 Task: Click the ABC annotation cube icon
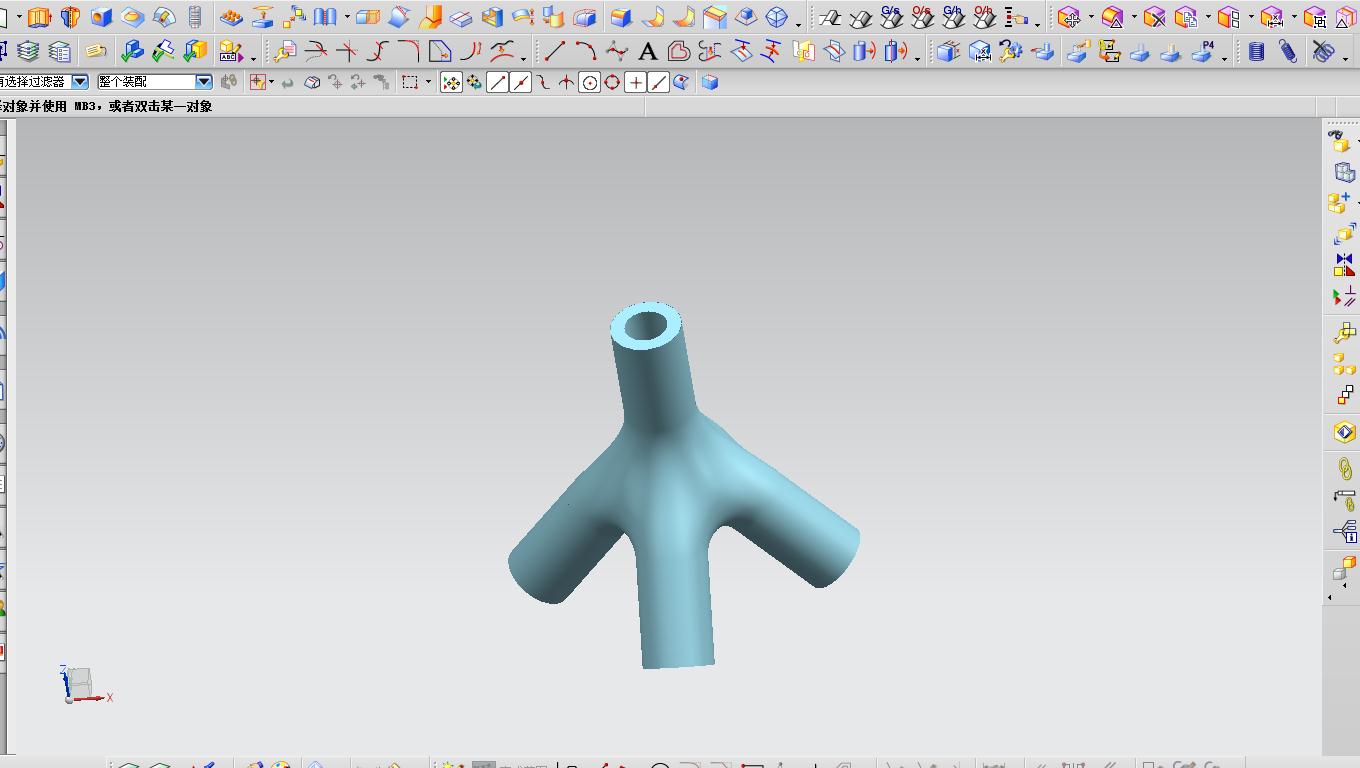[x=231, y=52]
